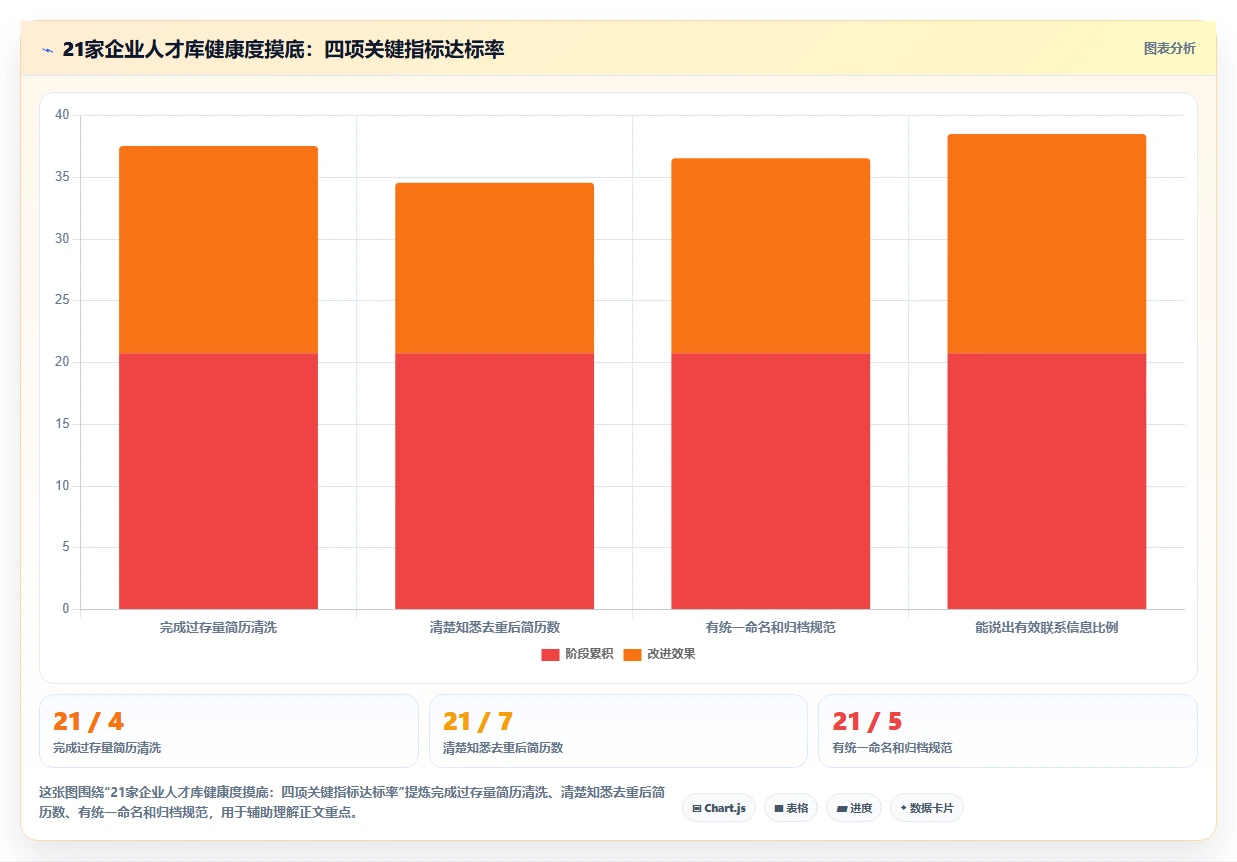Image resolution: width=1237 pixels, height=862 pixels.
Task: Click the red segment of 能说出有效联系信息比例 bar
Action: coord(1046,481)
